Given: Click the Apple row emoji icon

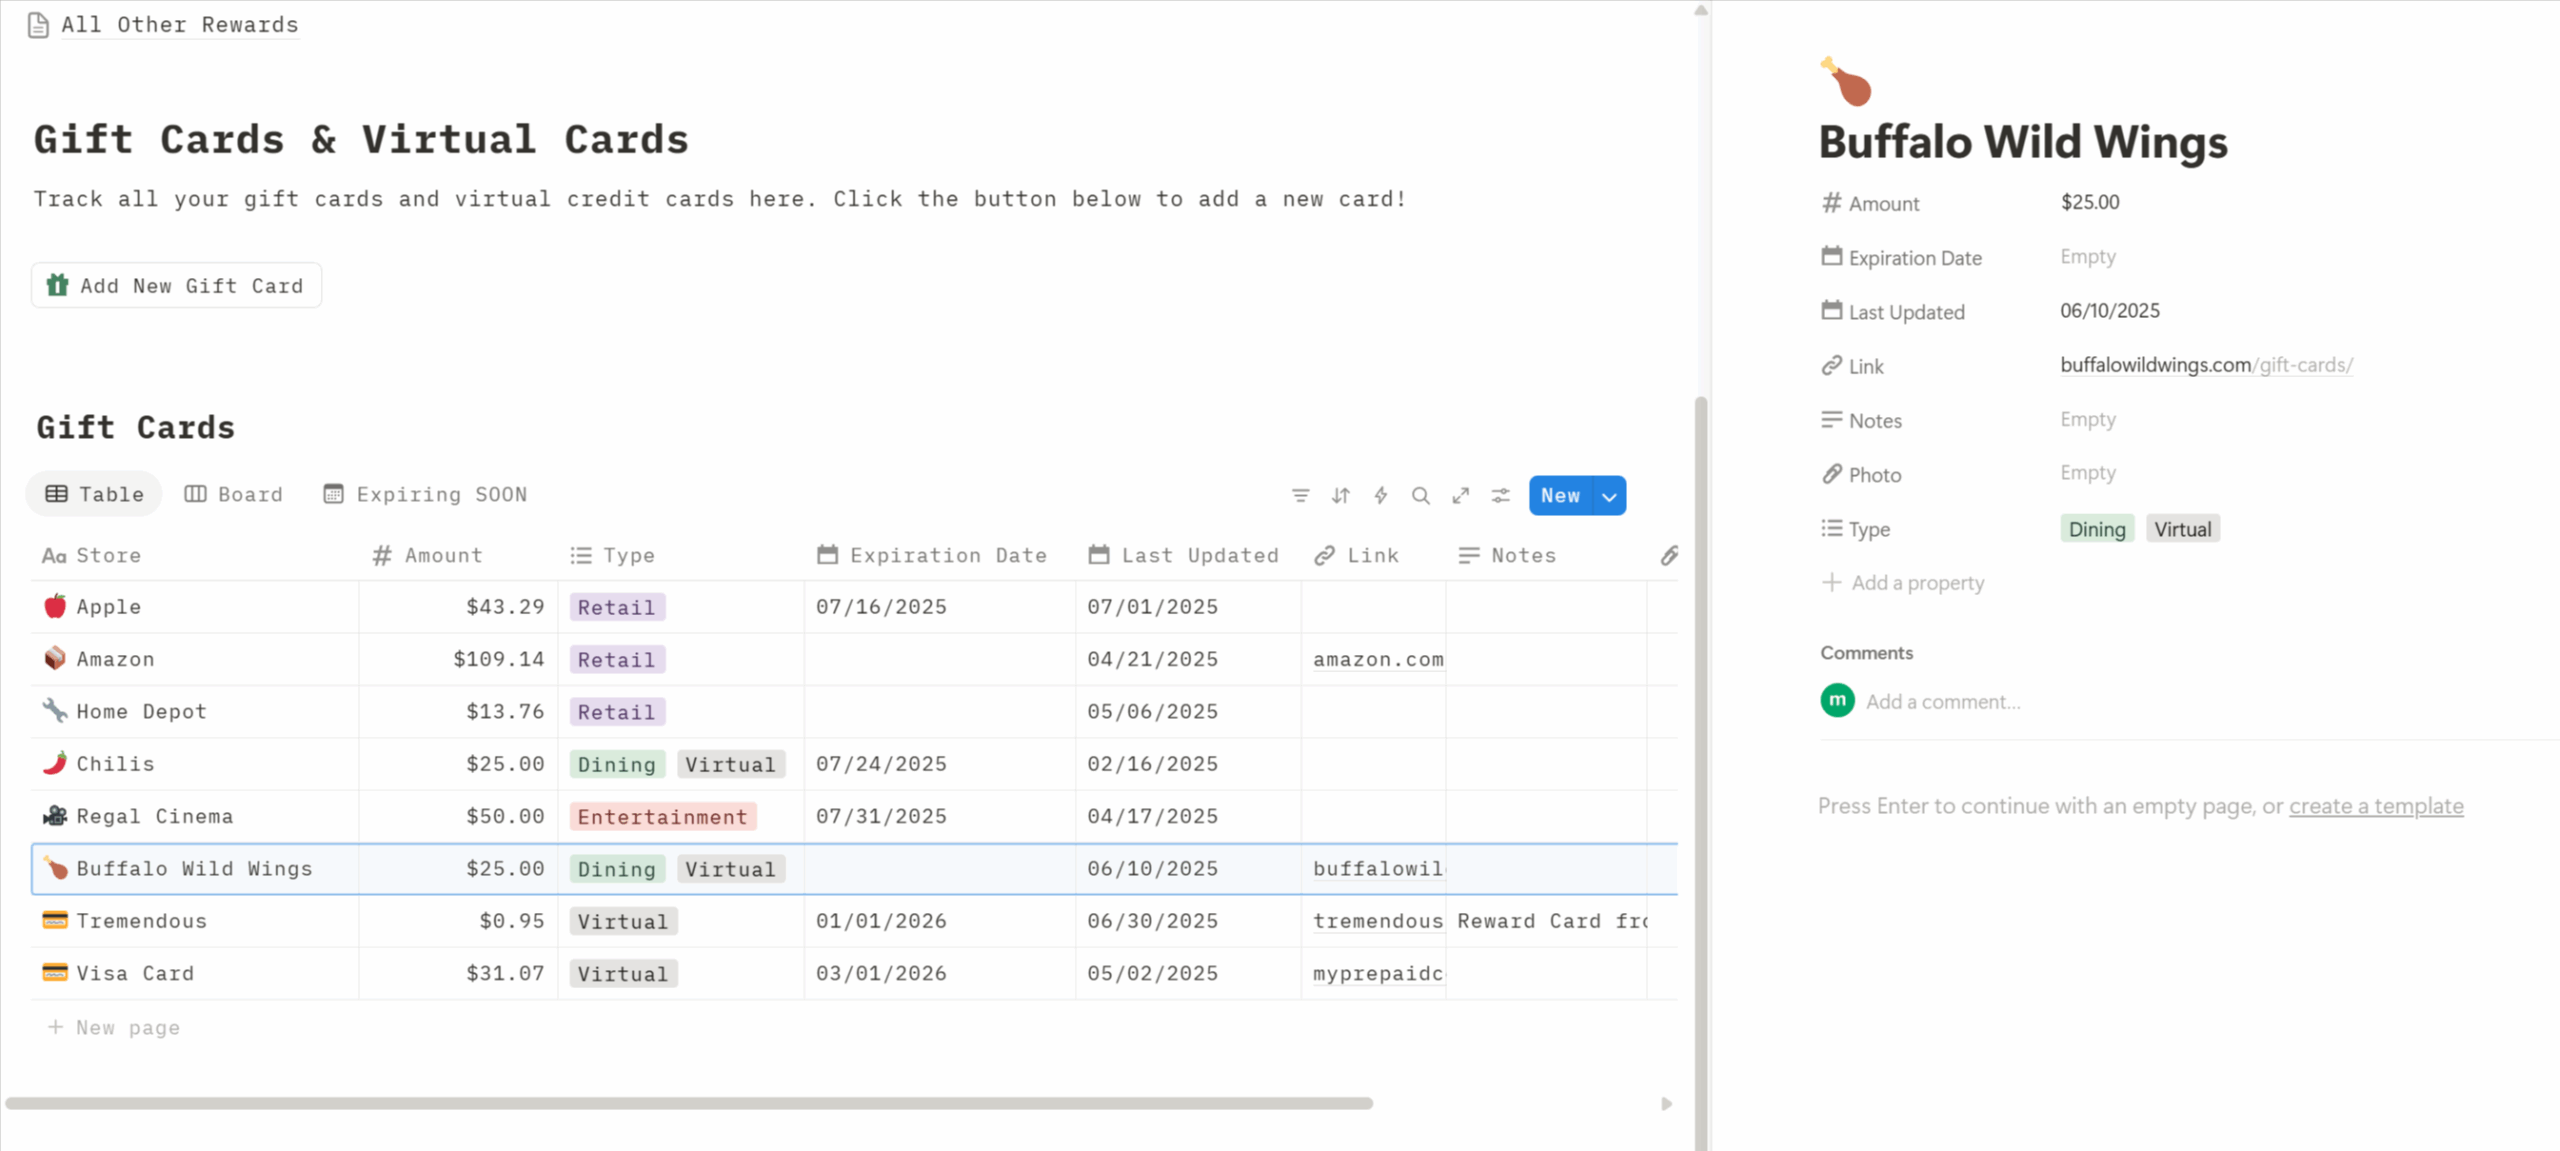Looking at the screenshot, I should (55, 606).
